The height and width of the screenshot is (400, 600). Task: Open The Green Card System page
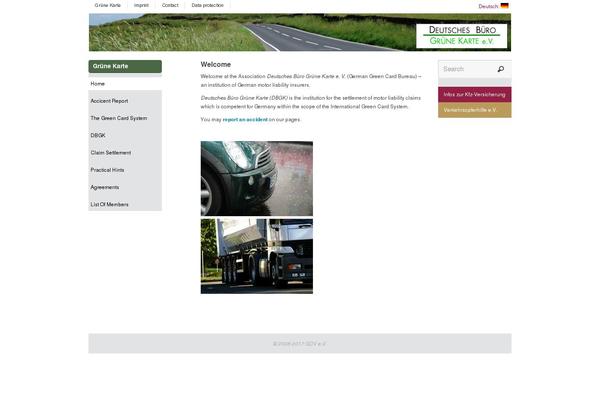coord(118,118)
